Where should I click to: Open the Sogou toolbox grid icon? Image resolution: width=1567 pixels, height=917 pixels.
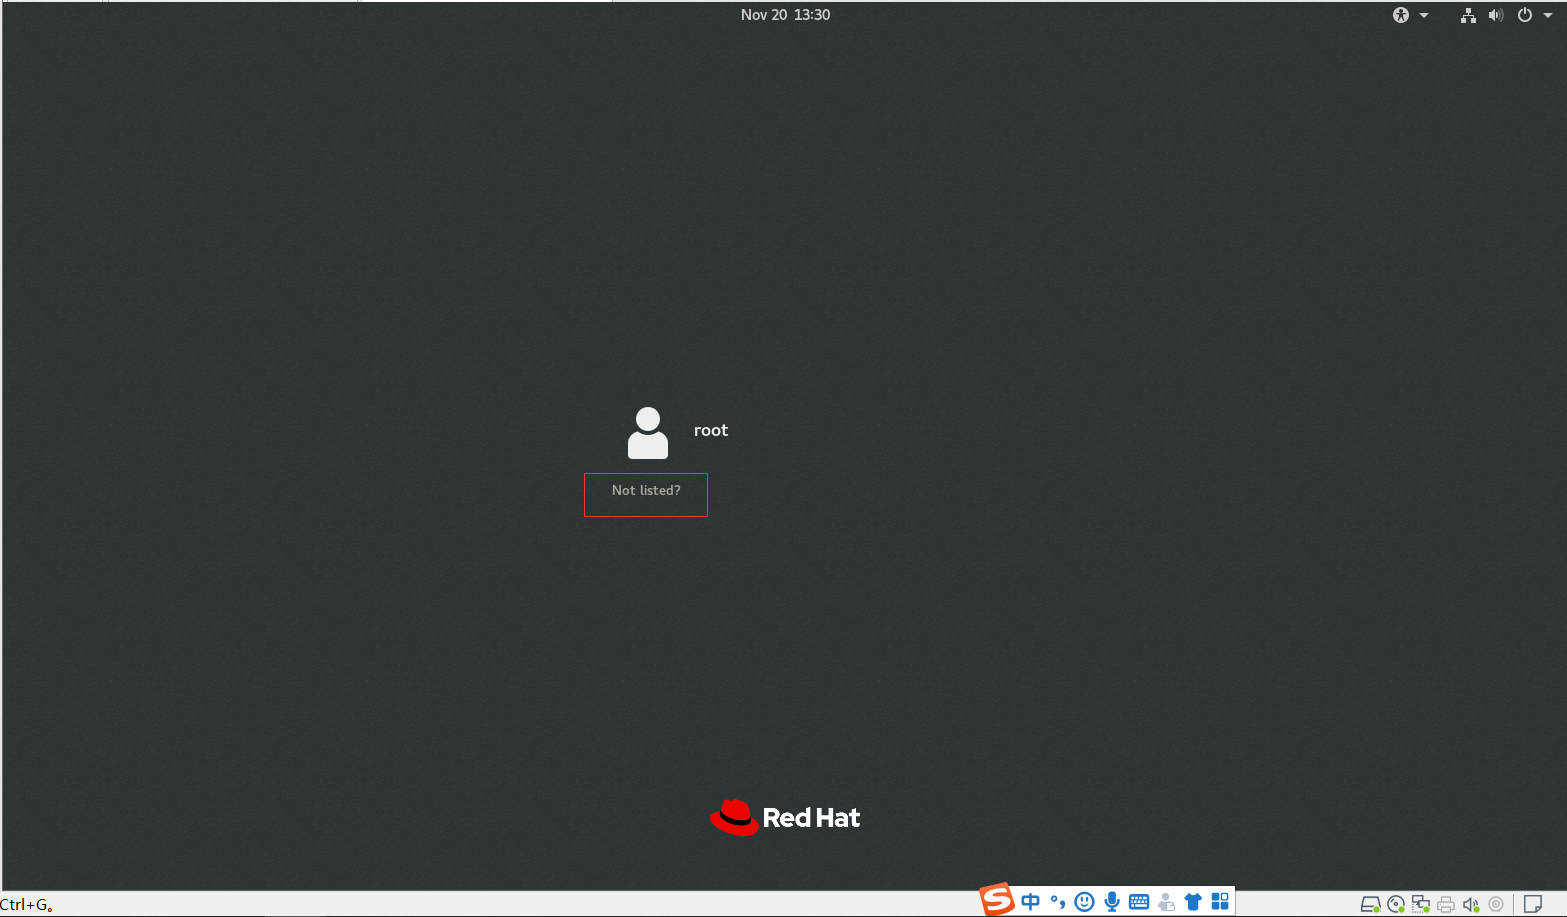pos(1220,902)
